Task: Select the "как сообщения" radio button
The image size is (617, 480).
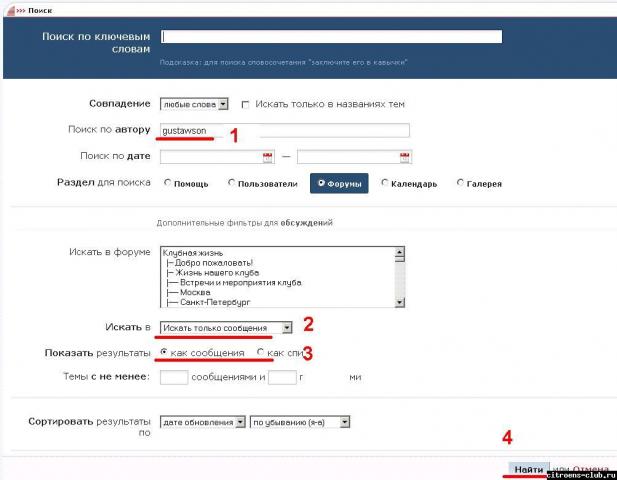Action: point(165,353)
